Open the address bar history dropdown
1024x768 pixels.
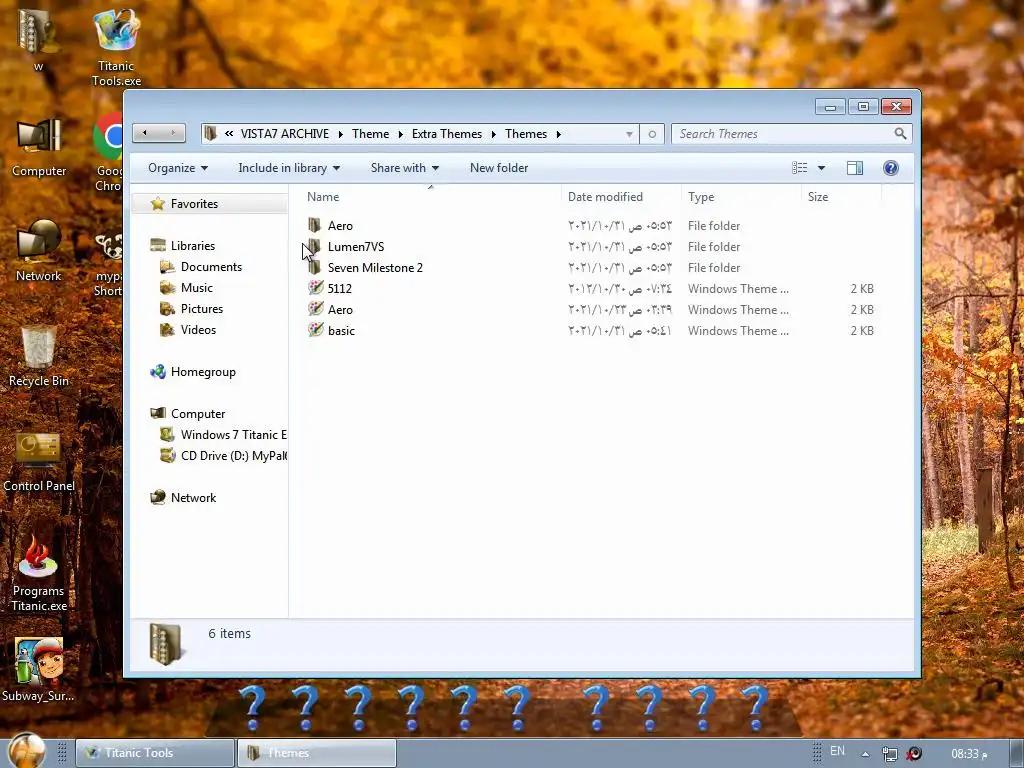pyautogui.click(x=629, y=134)
